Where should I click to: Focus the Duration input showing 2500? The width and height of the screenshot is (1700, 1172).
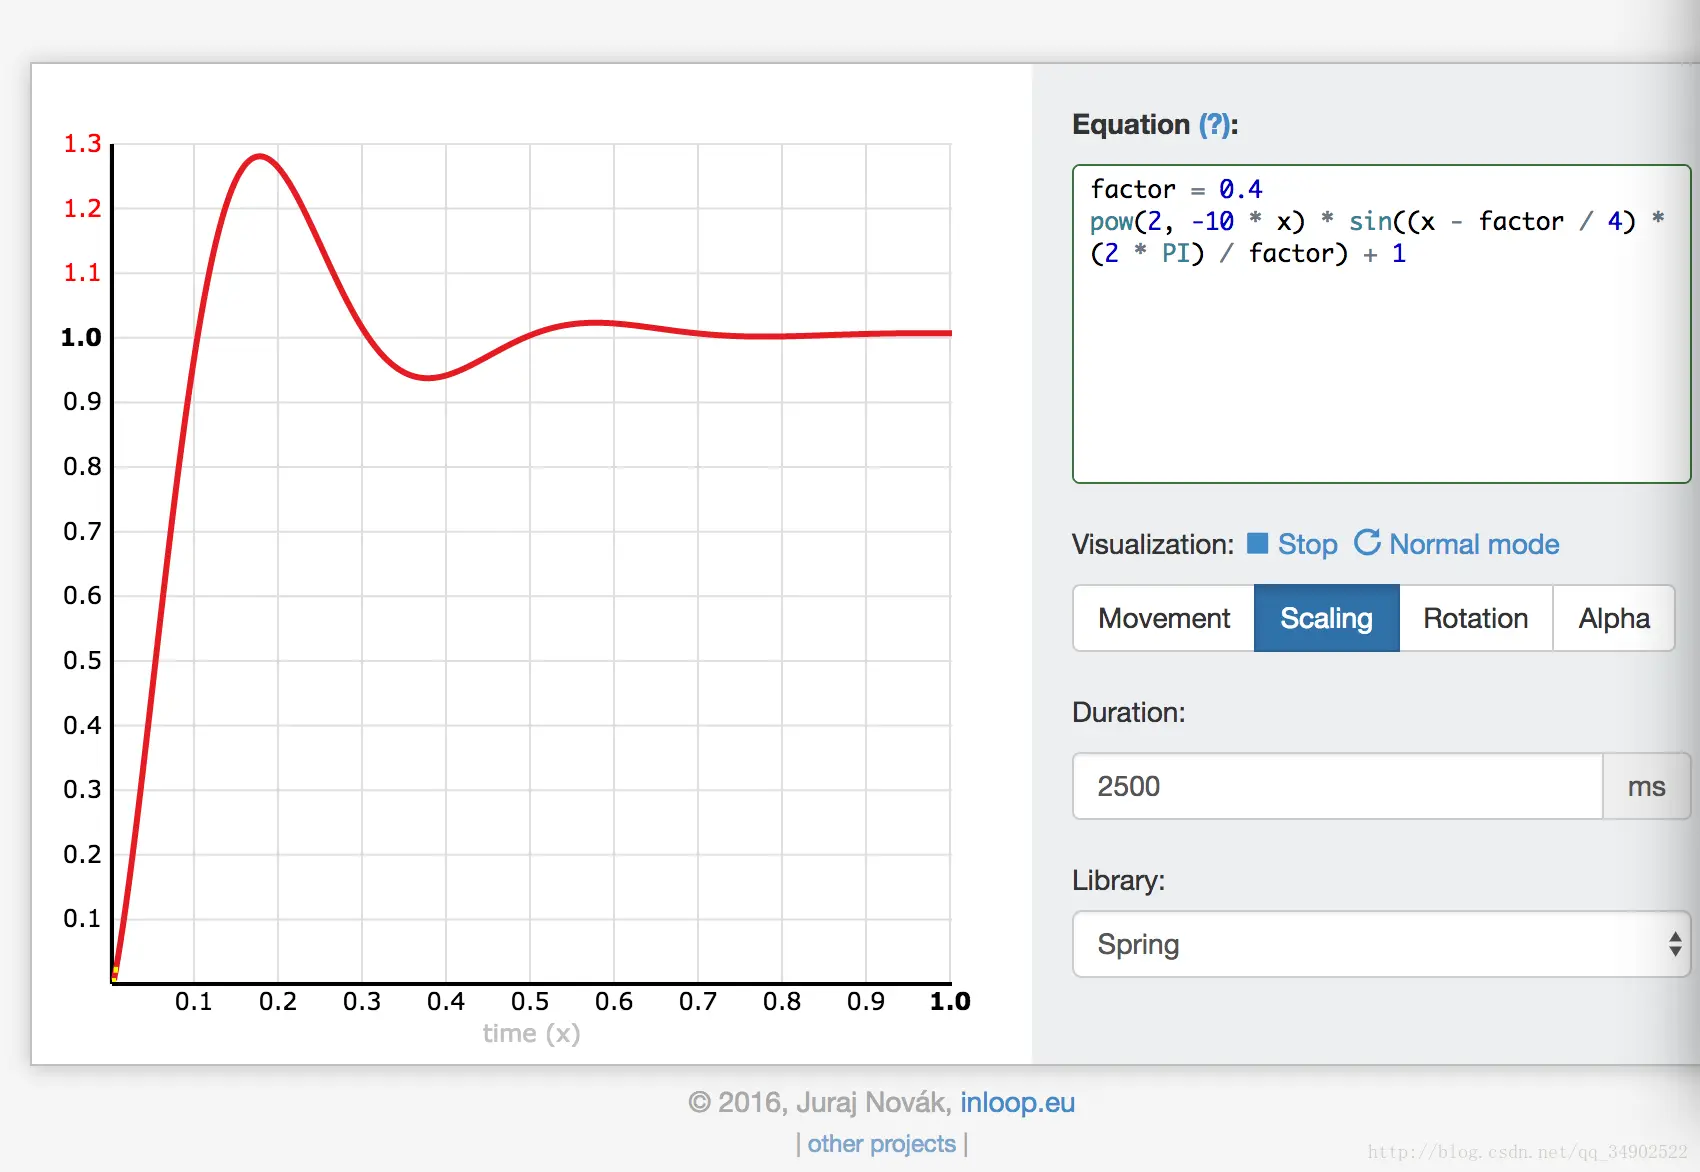1338,786
